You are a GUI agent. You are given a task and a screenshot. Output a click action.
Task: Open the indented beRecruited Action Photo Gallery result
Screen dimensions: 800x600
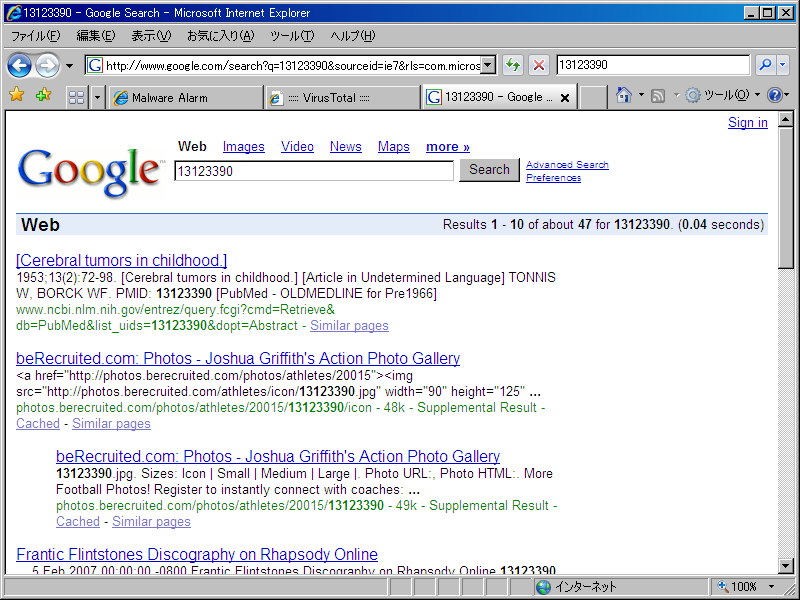point(278,456)
